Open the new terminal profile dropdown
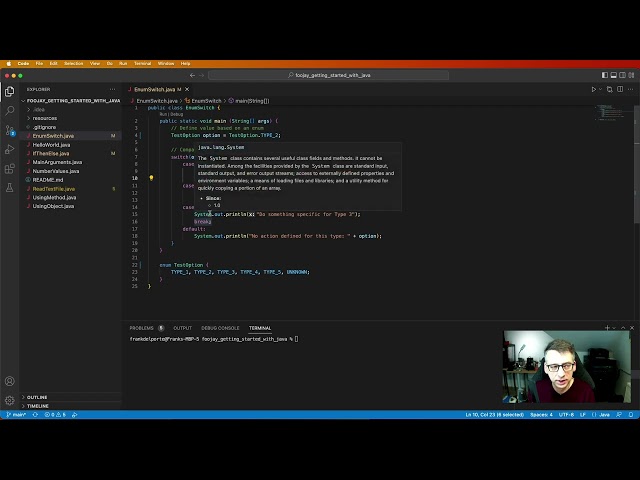 click(614, 328)
